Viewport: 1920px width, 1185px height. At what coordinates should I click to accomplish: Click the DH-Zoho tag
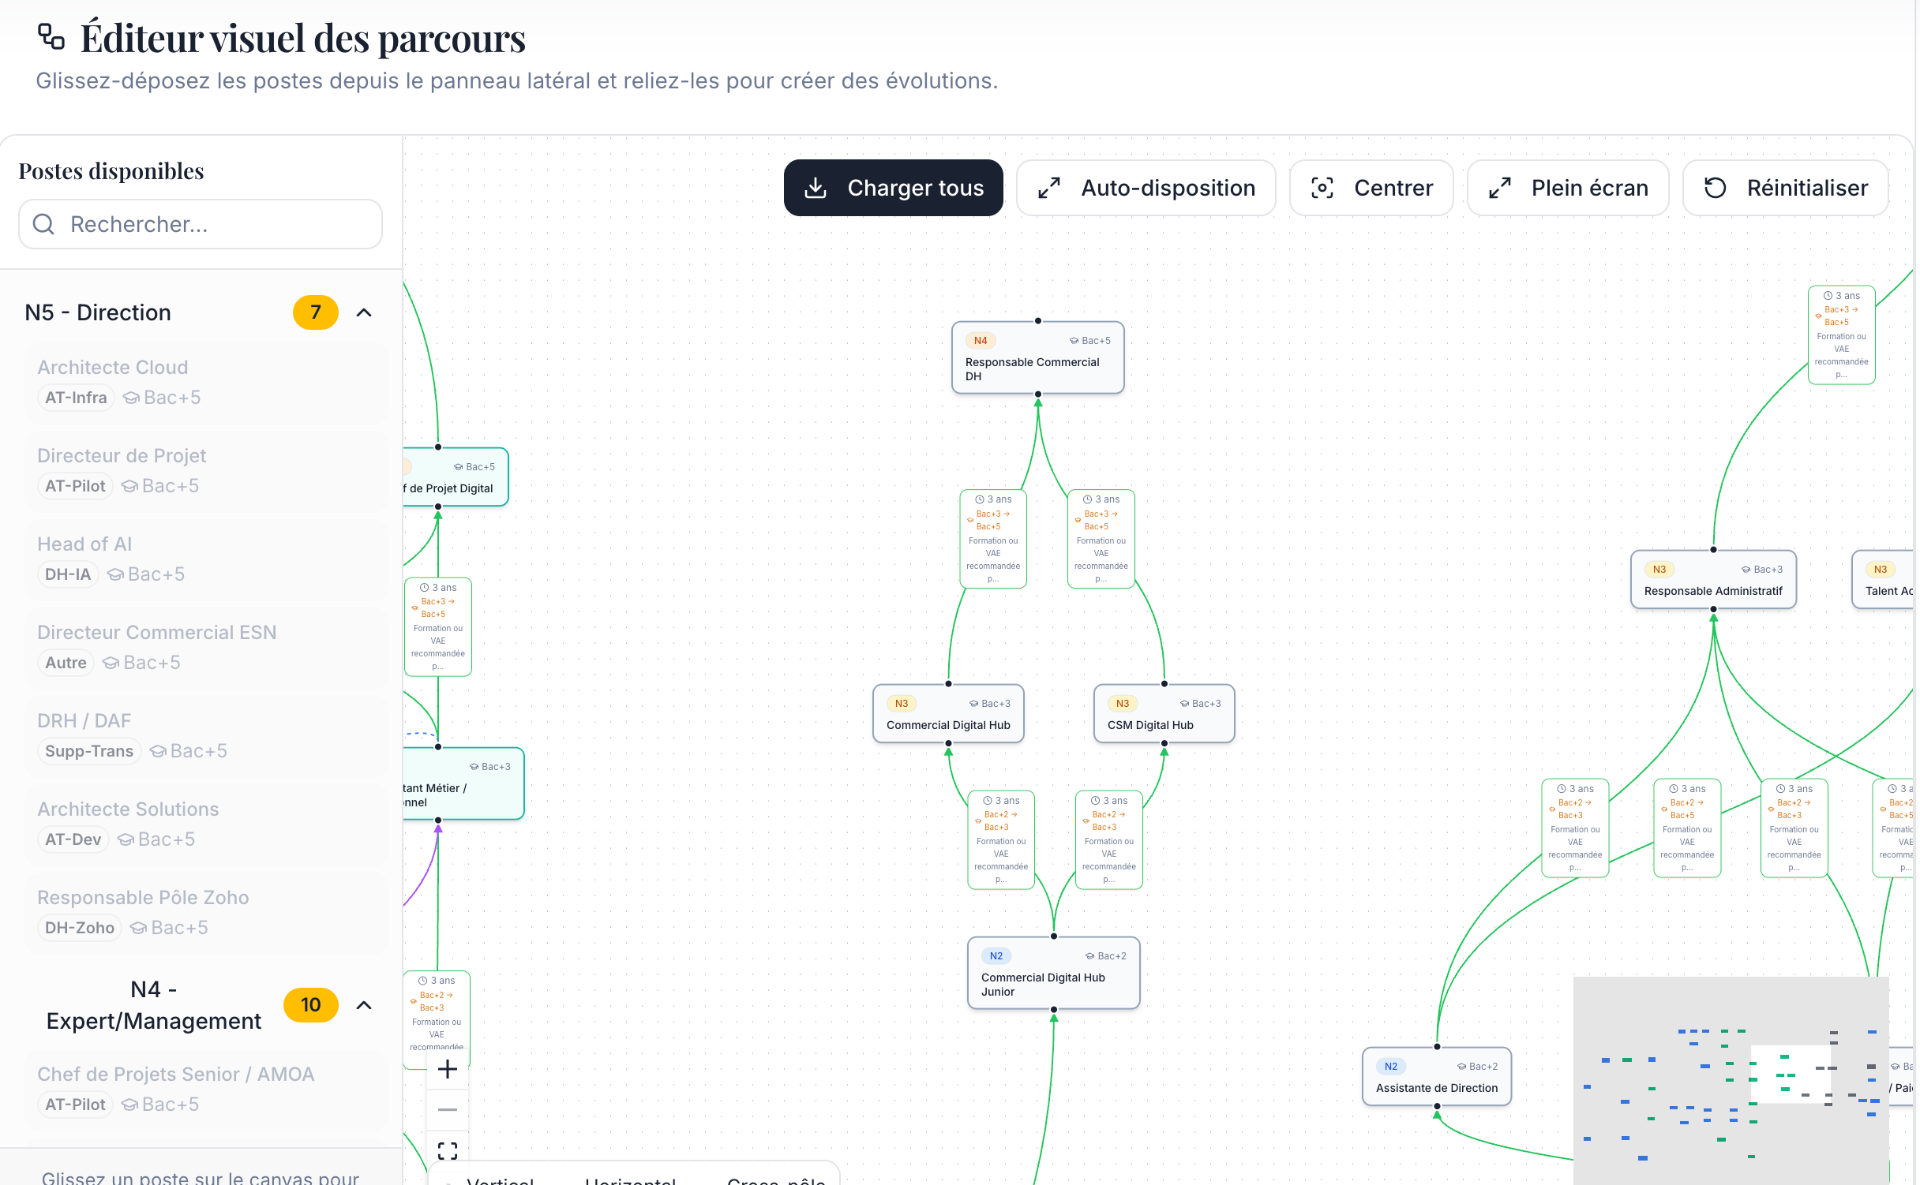[x=80, y=928]
